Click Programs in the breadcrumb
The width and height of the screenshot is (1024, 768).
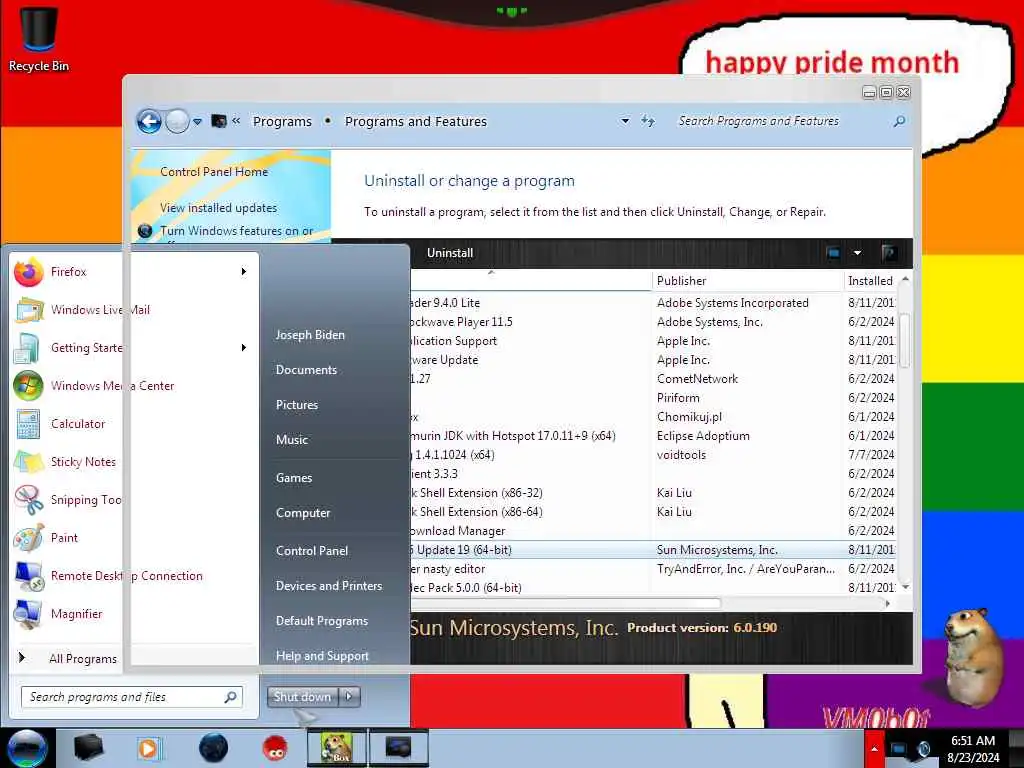282,121
